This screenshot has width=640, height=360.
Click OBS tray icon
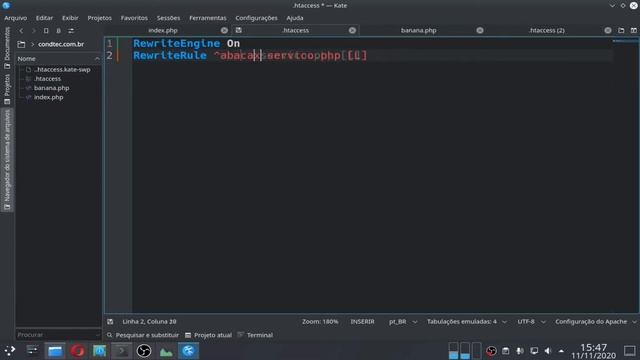pyautogui.click(x=491, y=351)
